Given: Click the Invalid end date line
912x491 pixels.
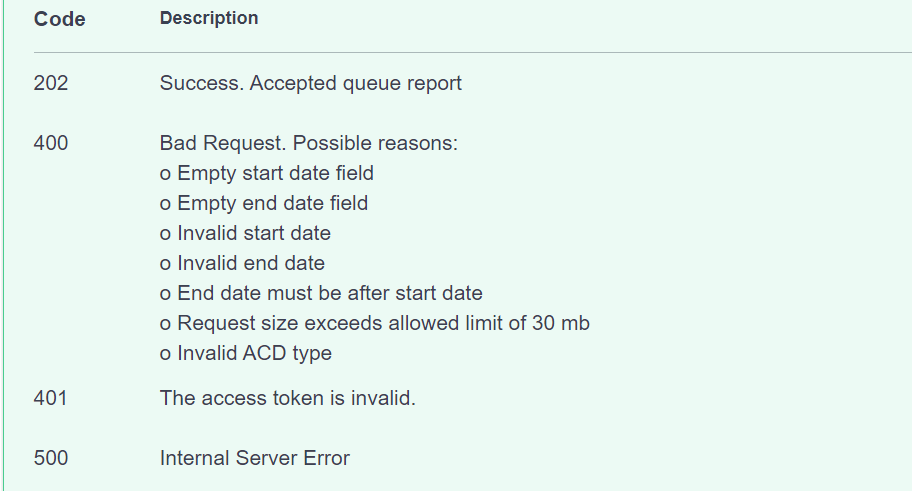Looking at the screenshot, I should [243, 263].
